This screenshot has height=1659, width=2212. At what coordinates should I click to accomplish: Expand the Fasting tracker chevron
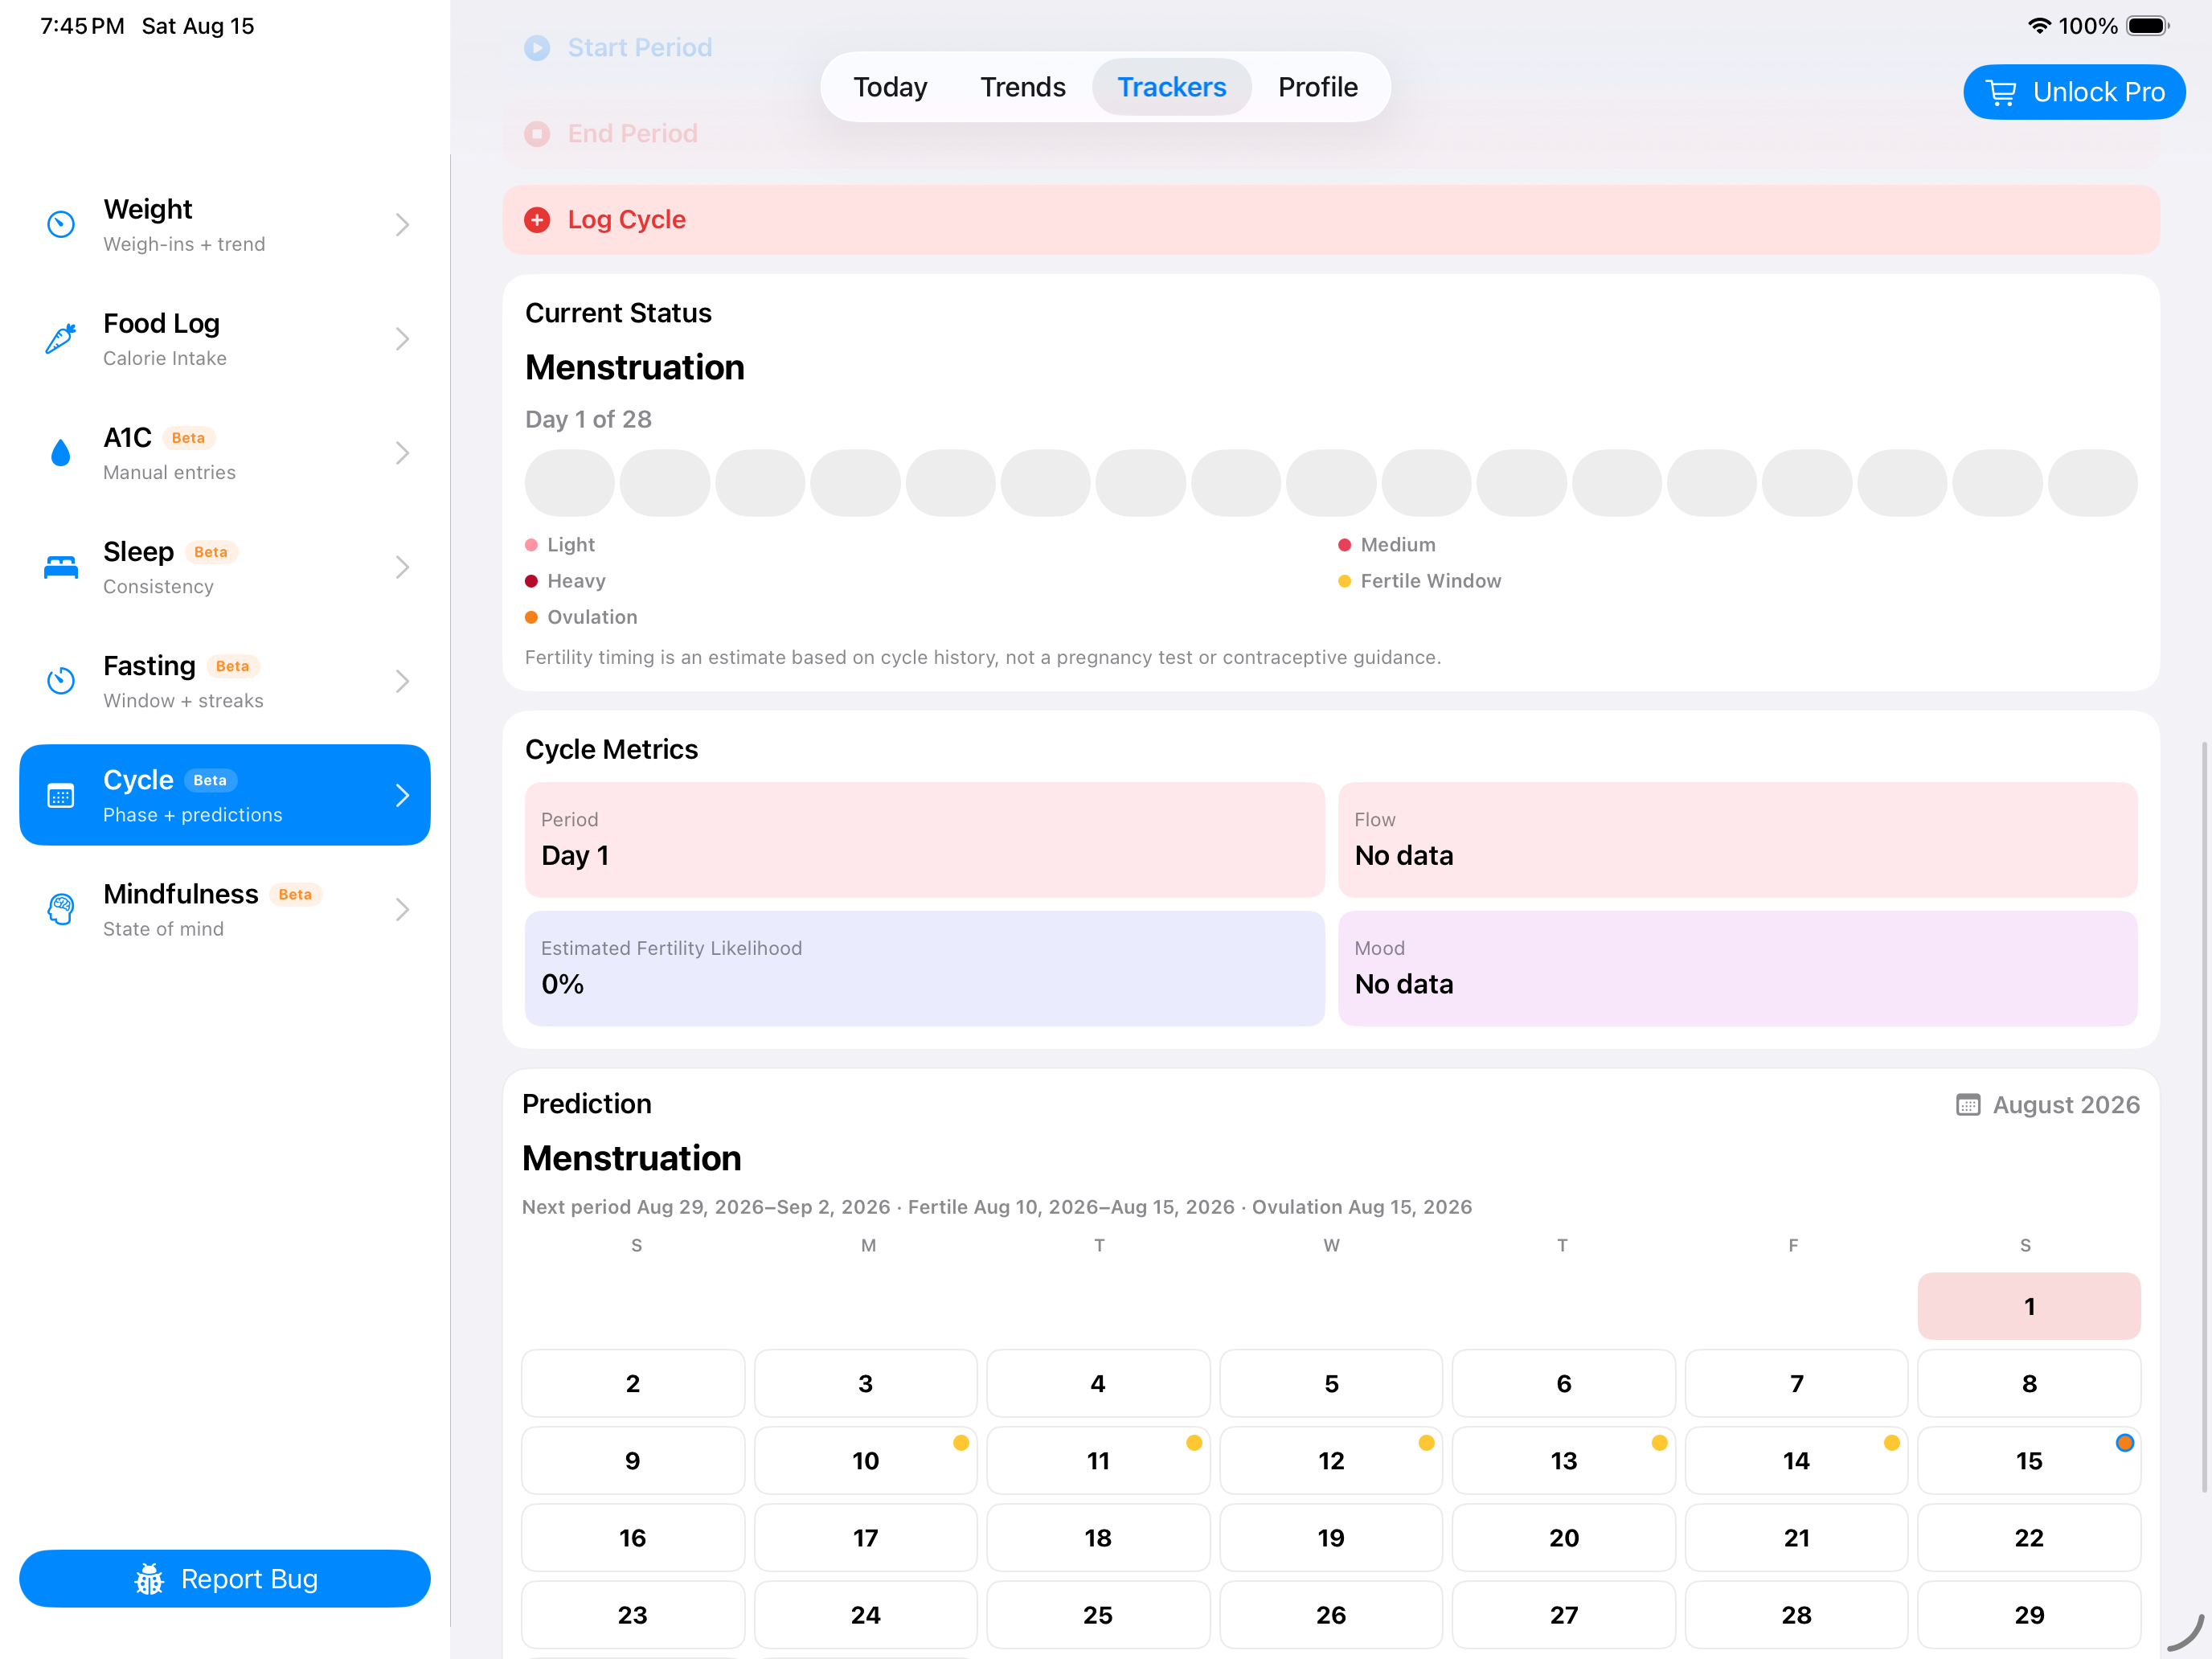402,681
